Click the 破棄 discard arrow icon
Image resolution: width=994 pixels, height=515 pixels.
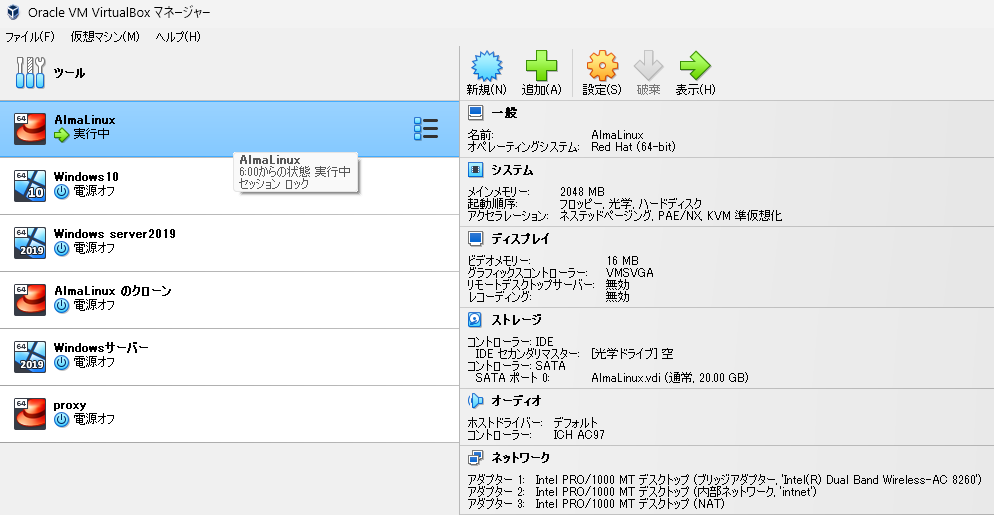coord(649,65)
